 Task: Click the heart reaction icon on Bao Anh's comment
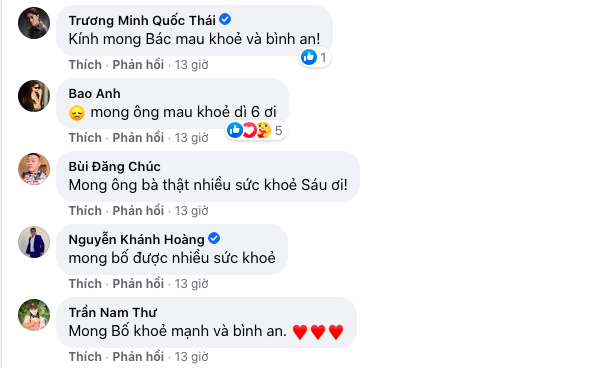coord(249,130)
